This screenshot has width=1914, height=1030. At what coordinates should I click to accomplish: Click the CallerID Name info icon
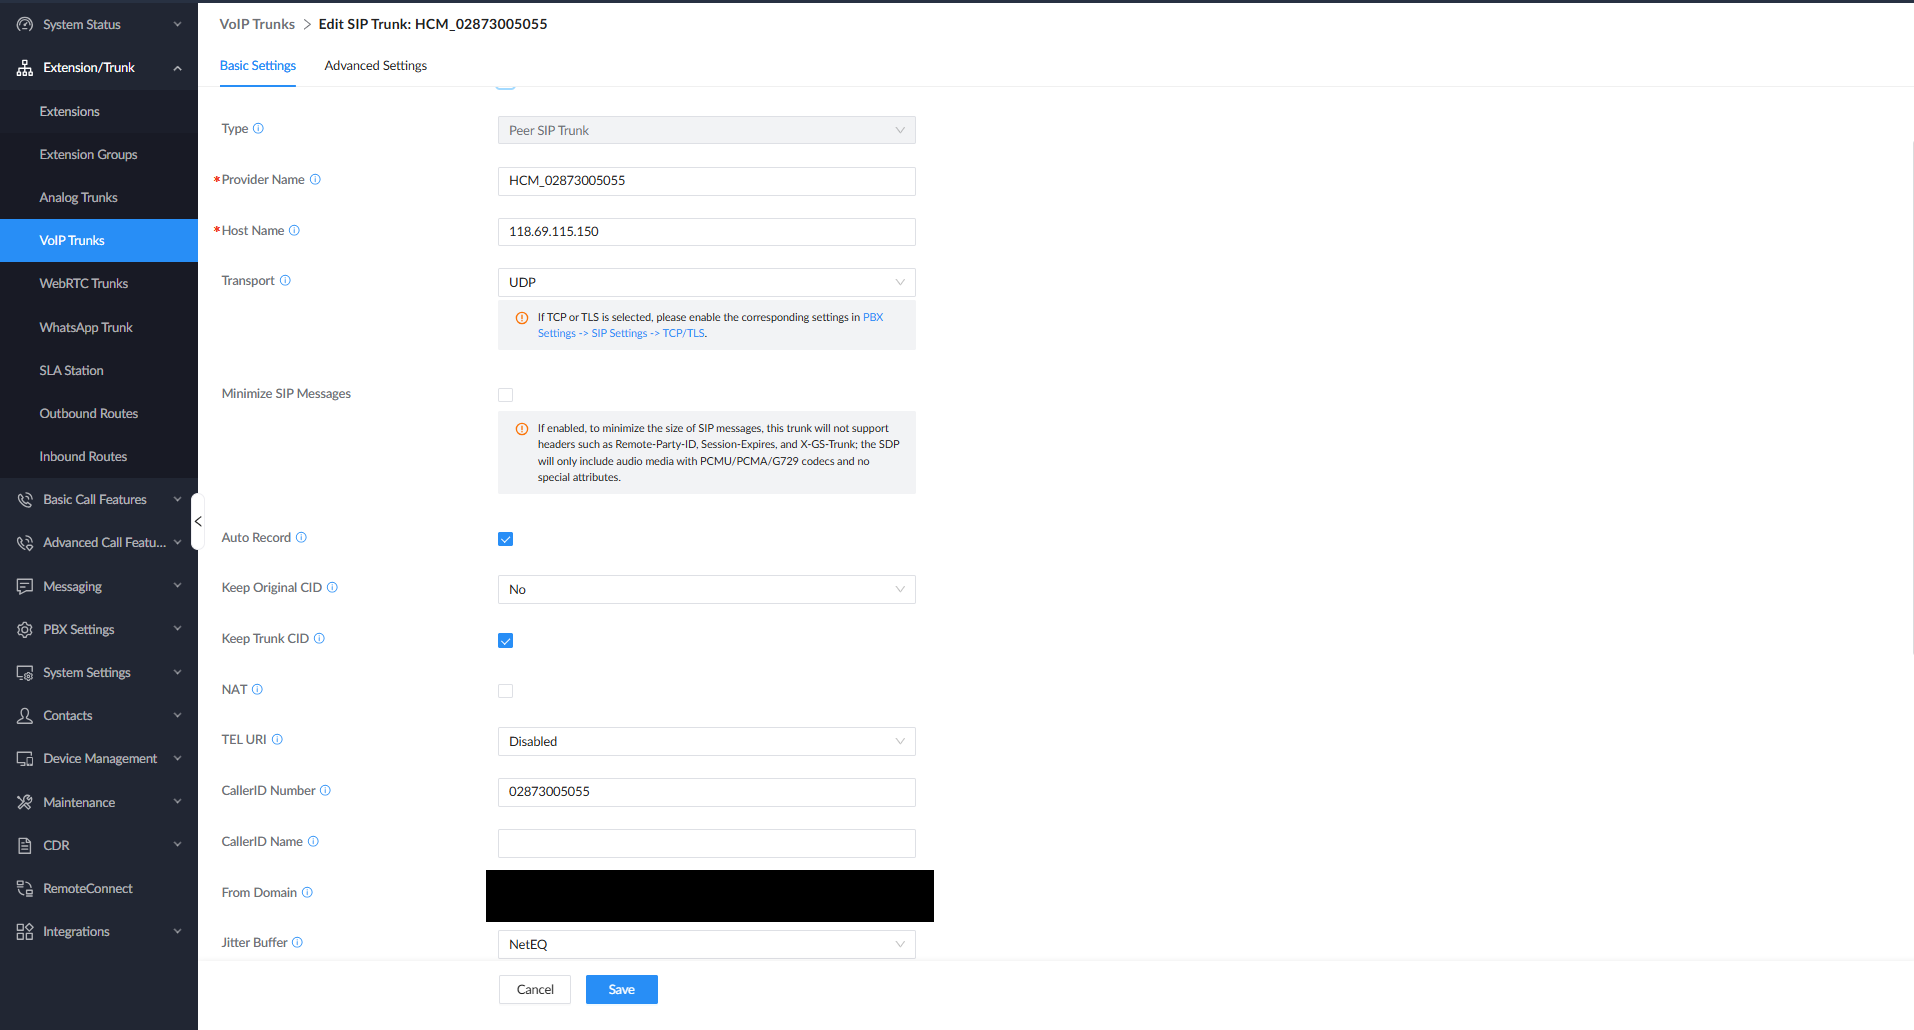313,841
